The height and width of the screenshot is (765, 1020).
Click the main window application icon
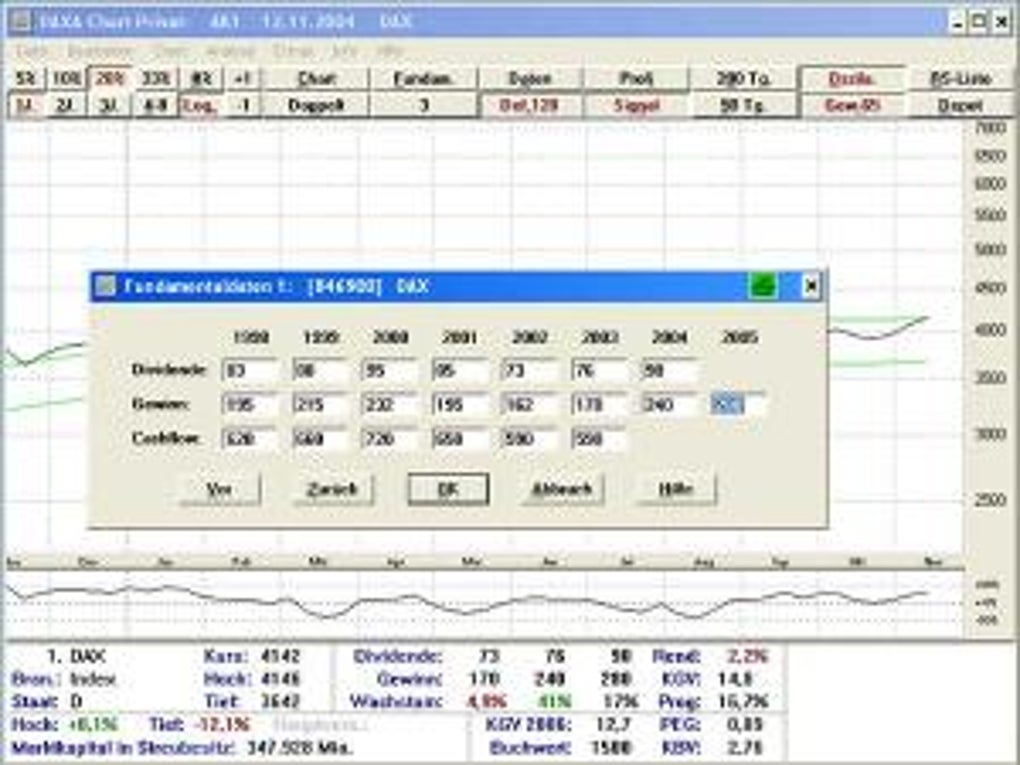click(x=19, y=21)
